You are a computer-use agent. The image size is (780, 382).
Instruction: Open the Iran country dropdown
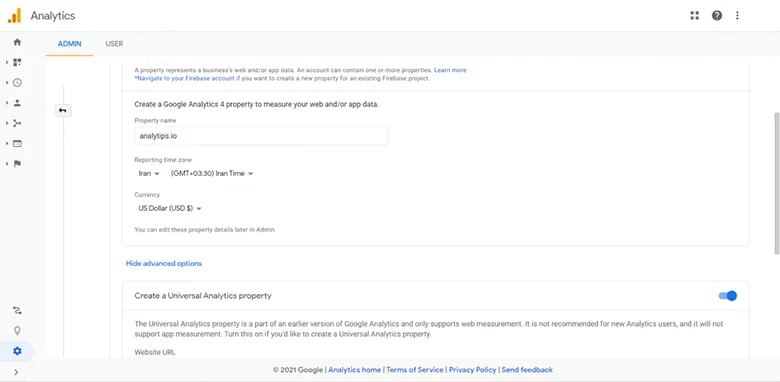pos(149,174)
